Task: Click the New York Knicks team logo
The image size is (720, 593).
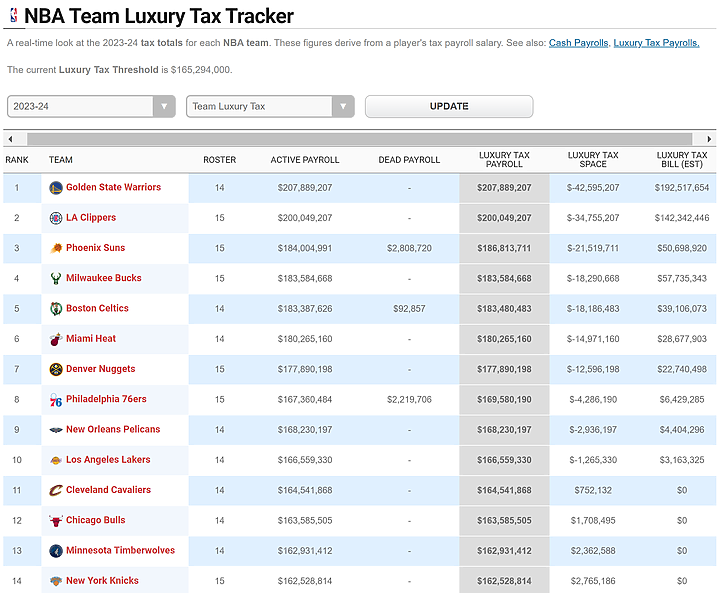Action: pos(56,581)
